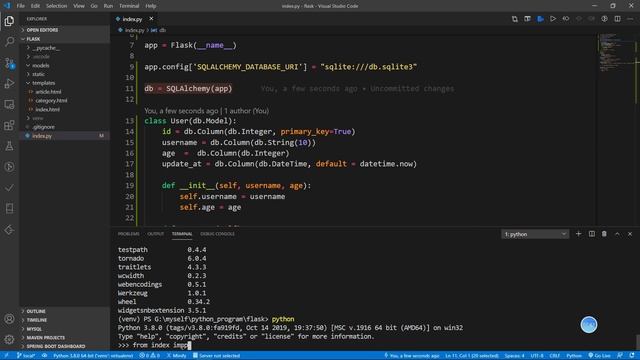Open the Go menu

(94, 6)
